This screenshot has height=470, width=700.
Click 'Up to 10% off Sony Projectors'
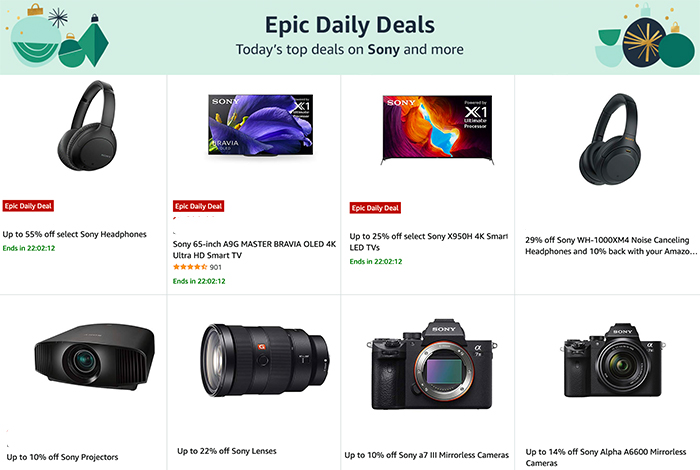62,457
